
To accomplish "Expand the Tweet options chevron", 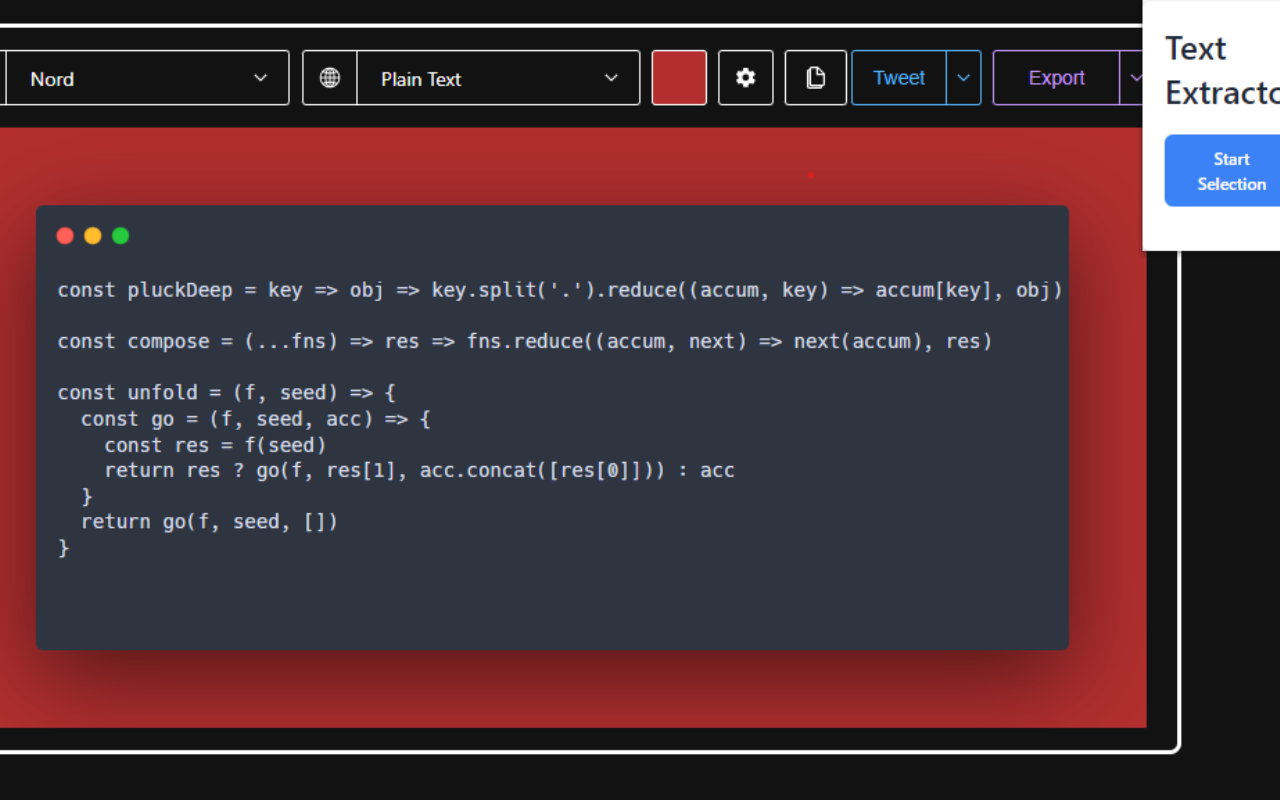I will [963, 78].
